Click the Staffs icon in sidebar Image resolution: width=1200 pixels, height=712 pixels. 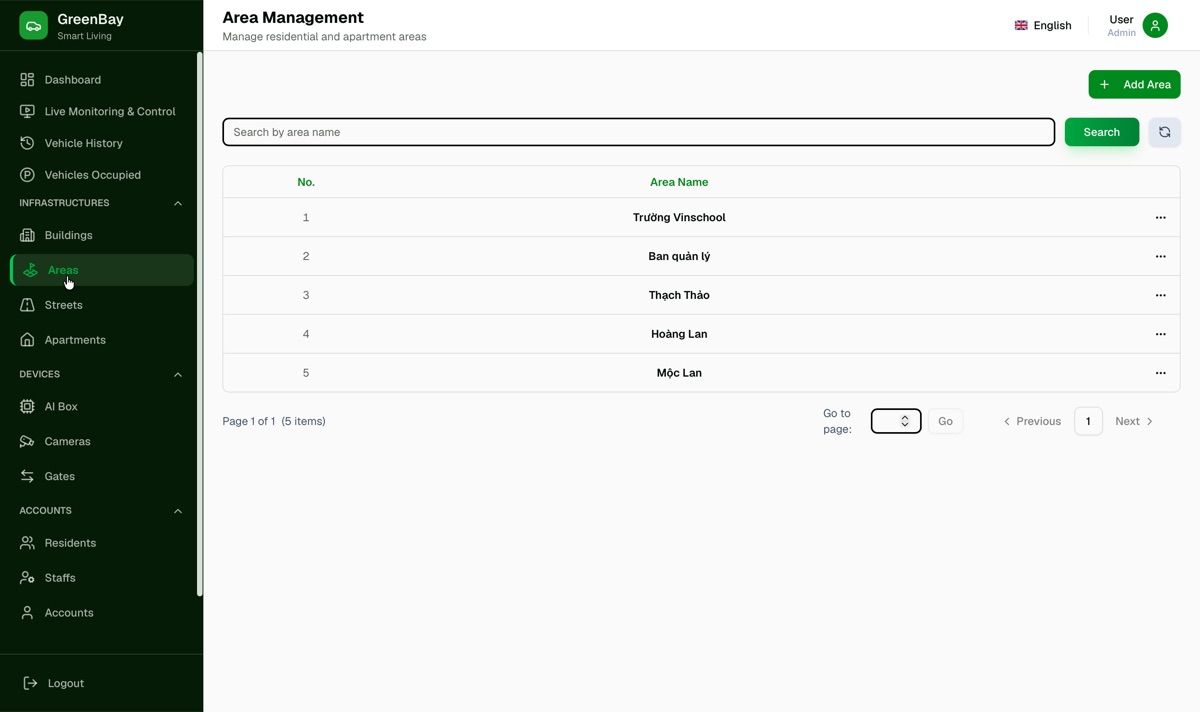coord(27,578)
